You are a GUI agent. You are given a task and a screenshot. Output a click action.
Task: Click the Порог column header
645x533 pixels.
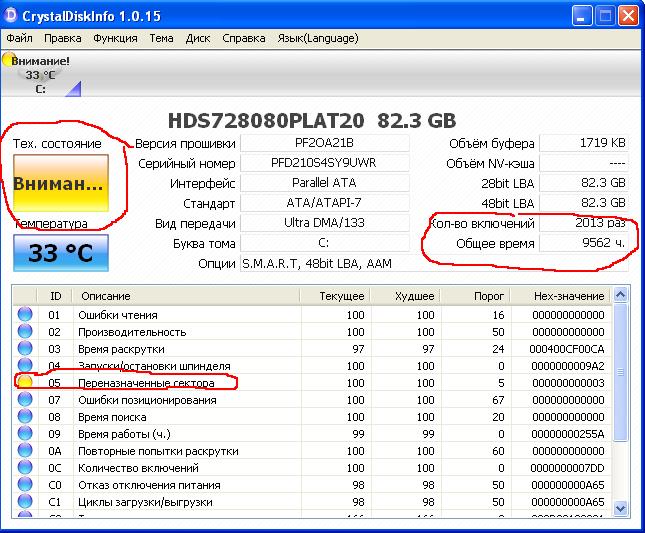476,296
